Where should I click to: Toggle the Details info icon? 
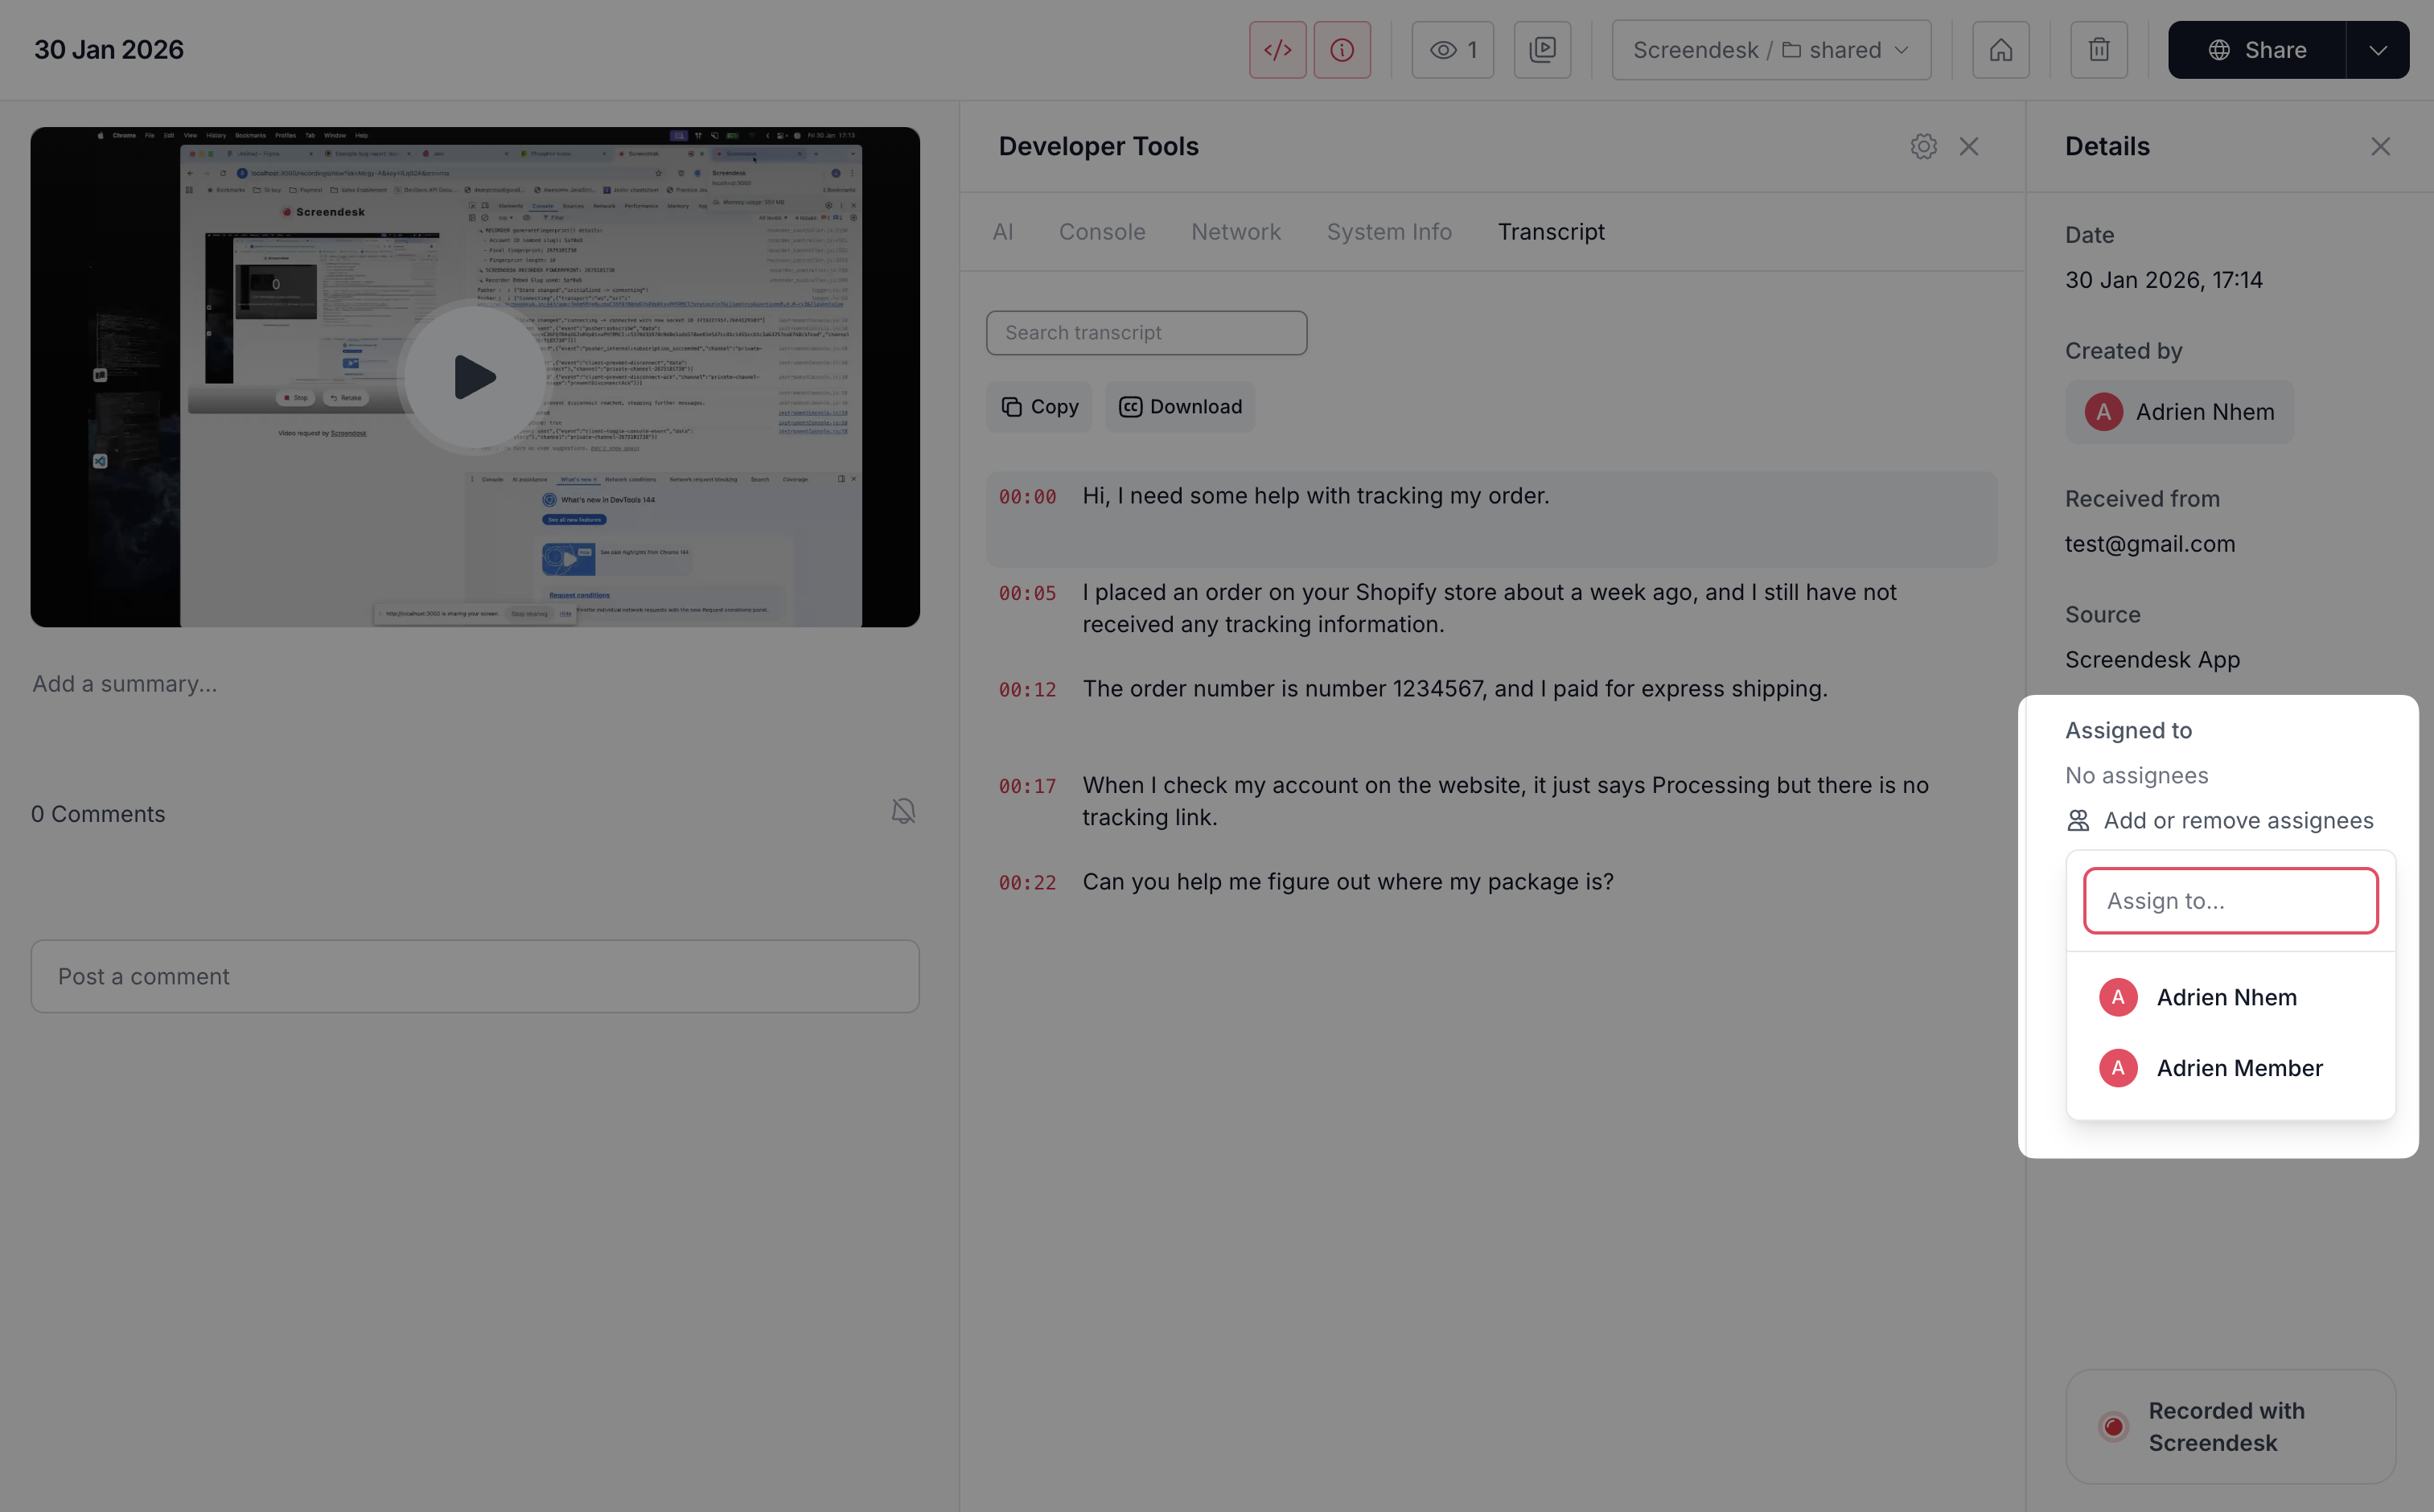coord(1342,50)
